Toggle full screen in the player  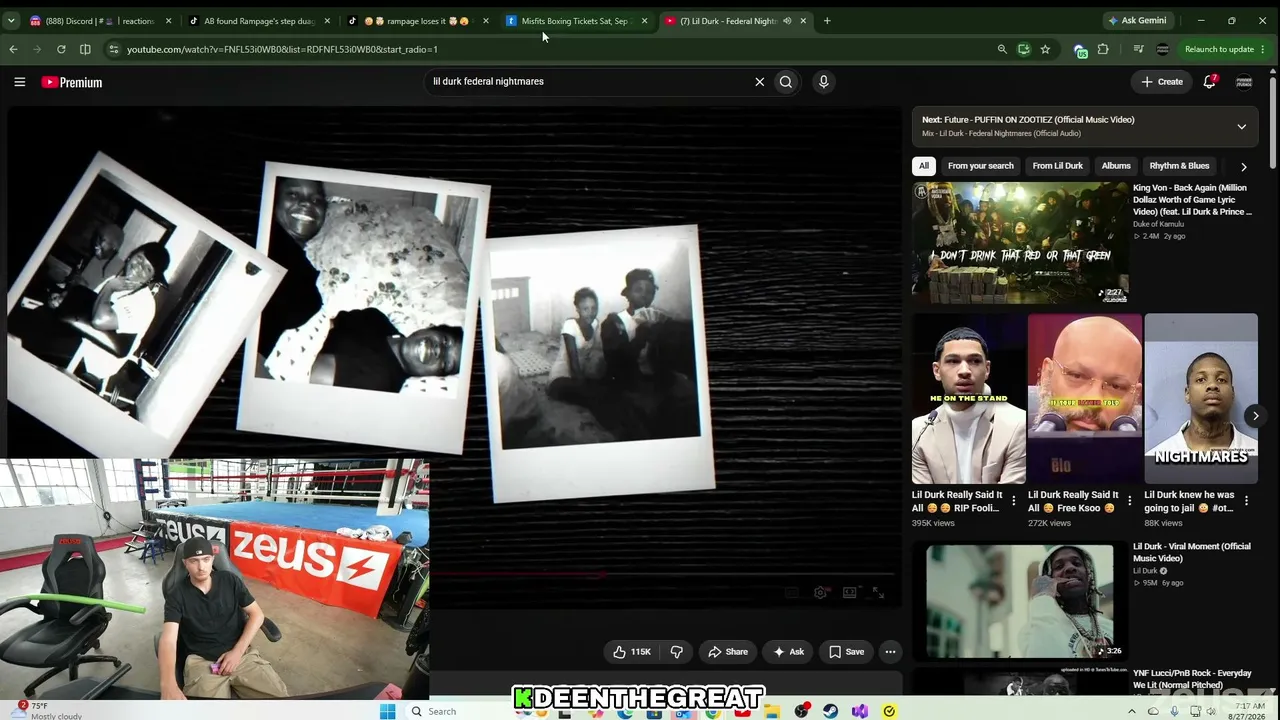pyautogui.click(x=877, y=593)
